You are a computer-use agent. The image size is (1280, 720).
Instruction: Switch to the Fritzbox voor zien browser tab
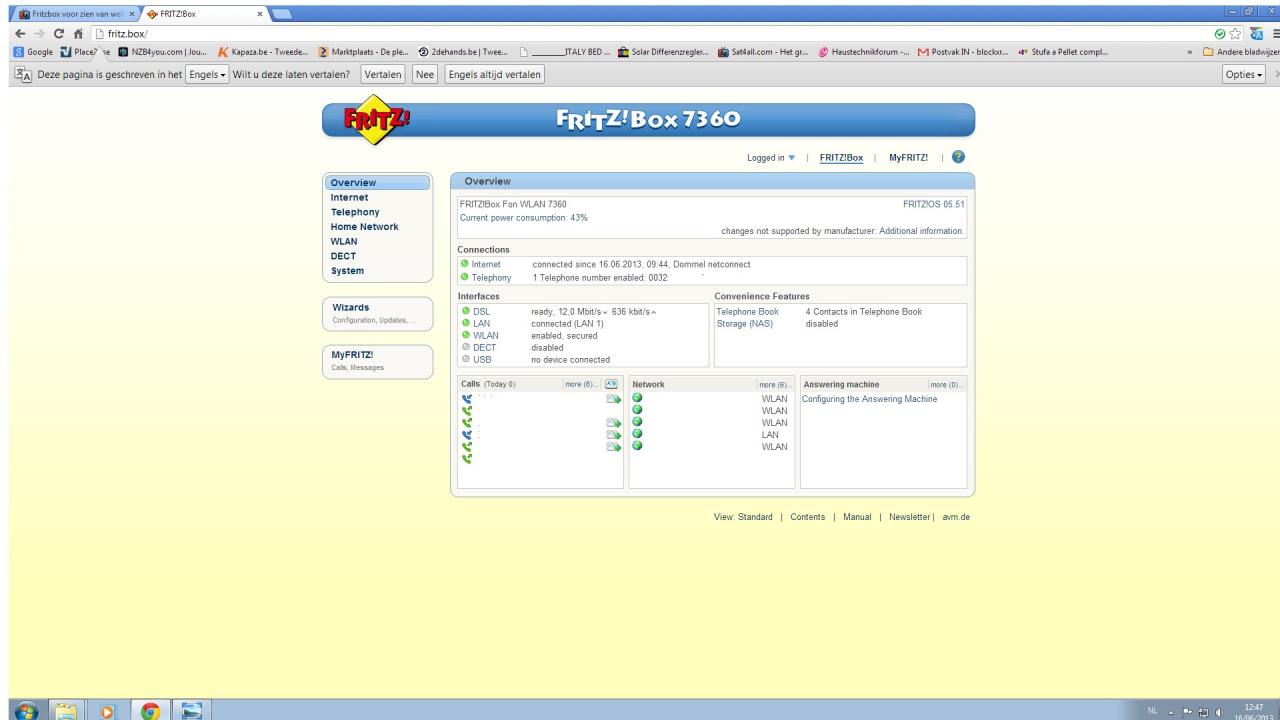tap(76, 13)
